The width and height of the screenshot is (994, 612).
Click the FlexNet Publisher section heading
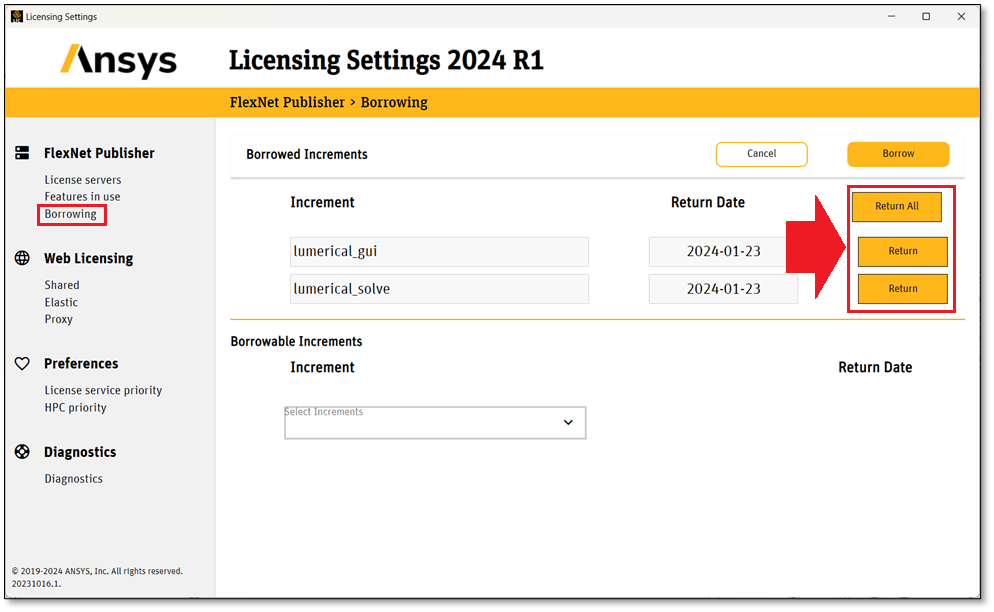pyautogui.click(x=100, y=153)
